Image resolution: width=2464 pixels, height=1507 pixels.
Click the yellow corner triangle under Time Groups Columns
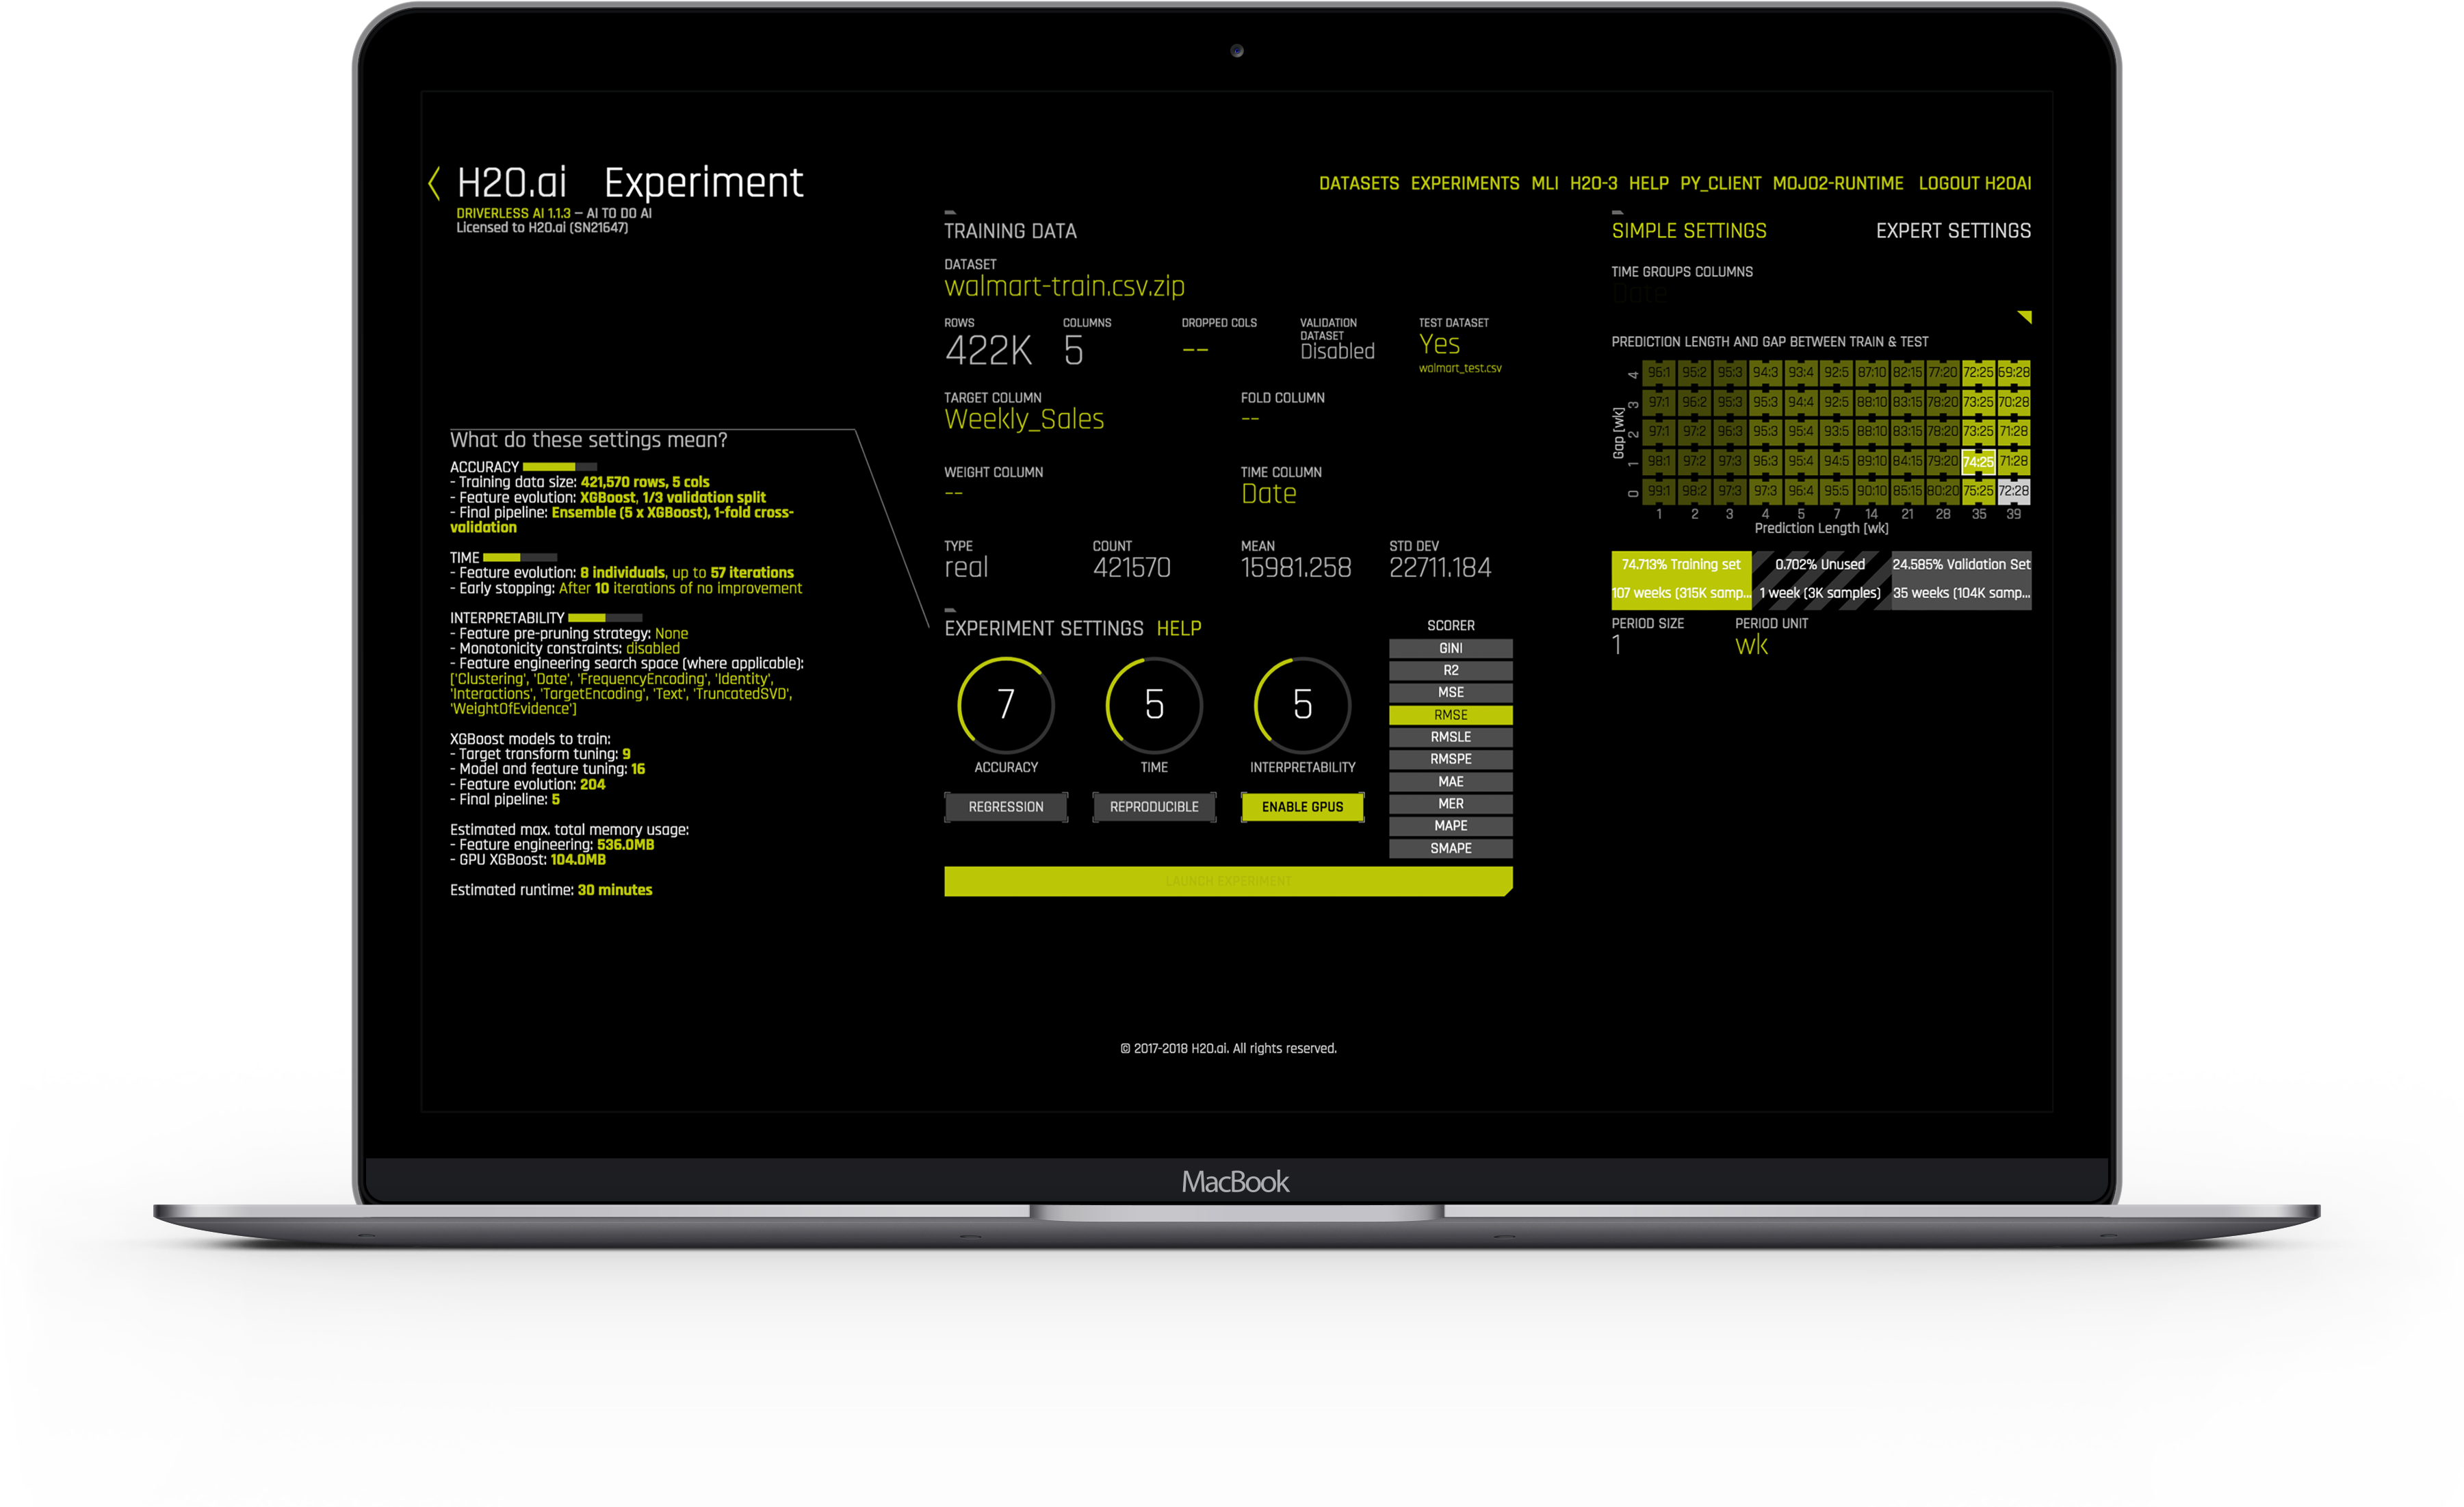coord(2025,317)
